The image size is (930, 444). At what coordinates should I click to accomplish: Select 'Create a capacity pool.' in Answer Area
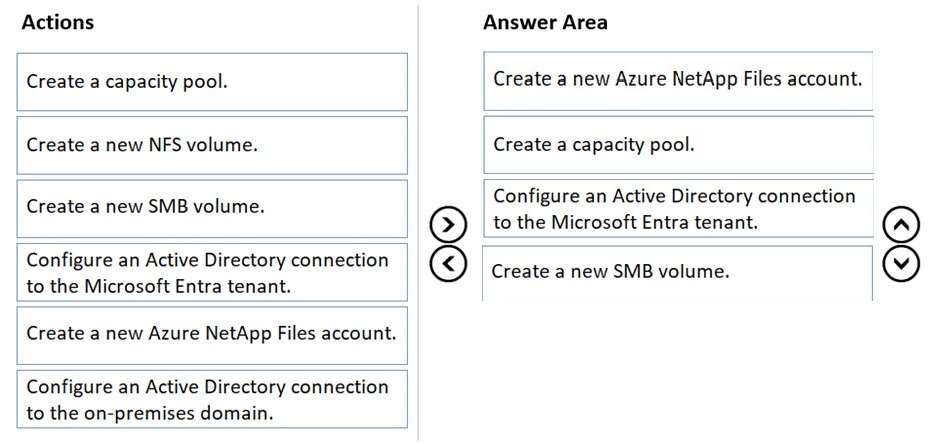coord(677,145)
